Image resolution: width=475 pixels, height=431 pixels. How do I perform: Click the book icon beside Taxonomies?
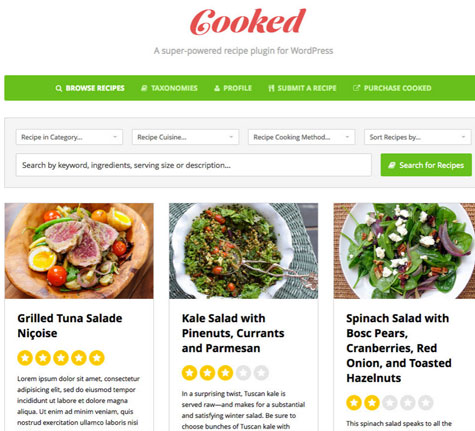pos(144,88)
